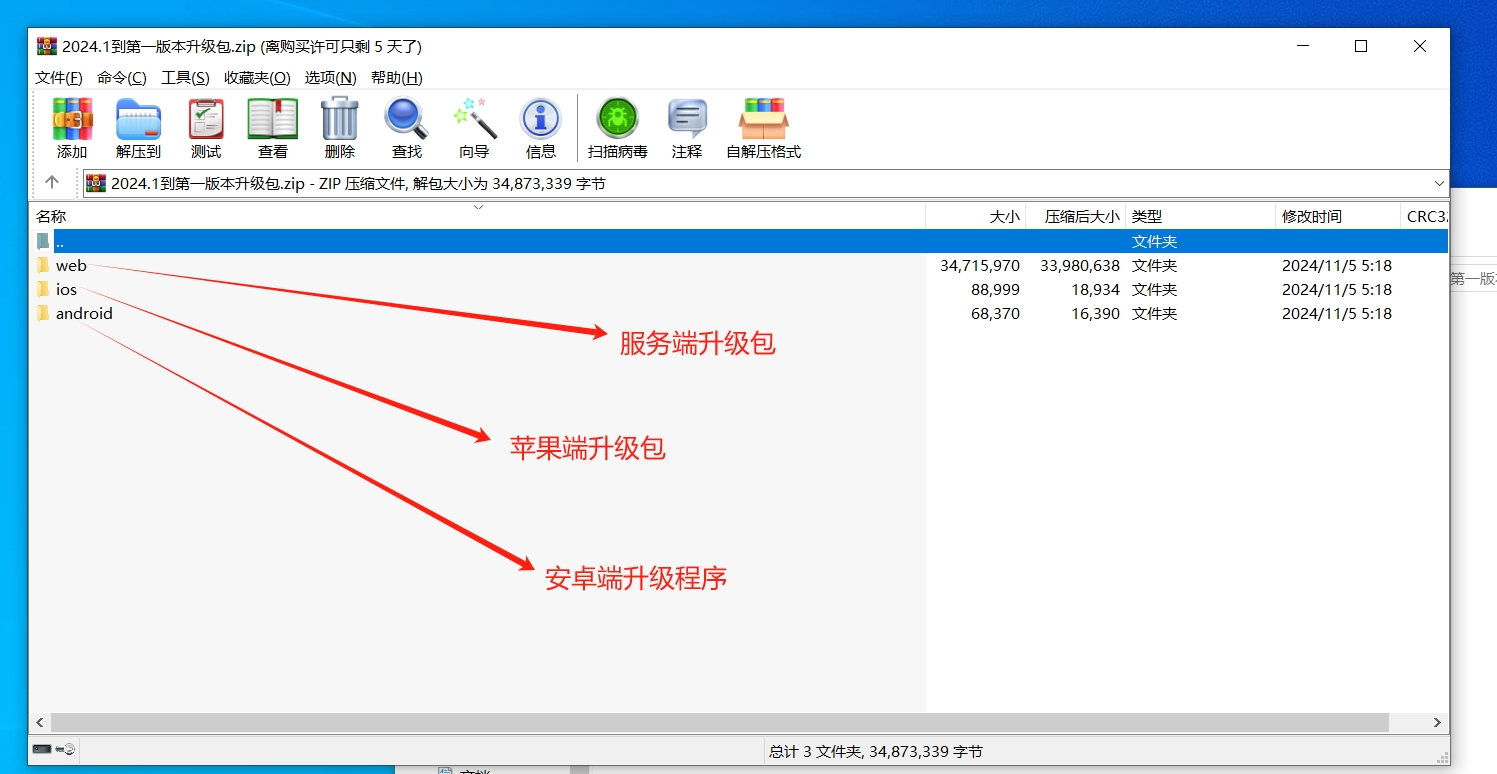Sort by the 名称 column header
1497x774 pixels.
(x=477, y=216)
